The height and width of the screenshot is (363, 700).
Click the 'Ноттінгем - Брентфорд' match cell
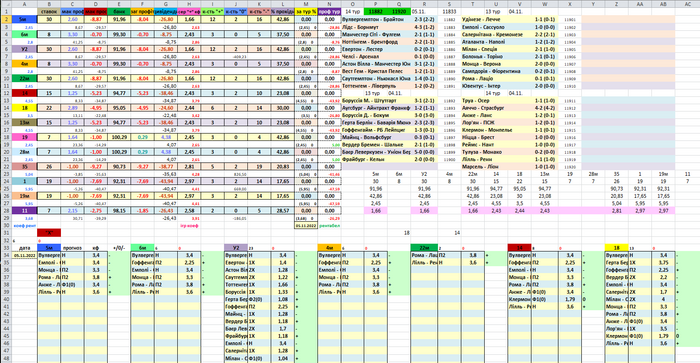coord(376,42)
